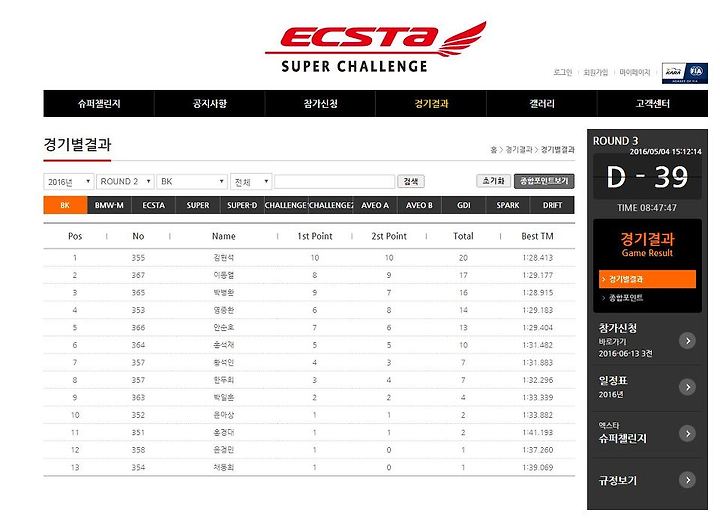Click the Total column header

coord(463,236)
